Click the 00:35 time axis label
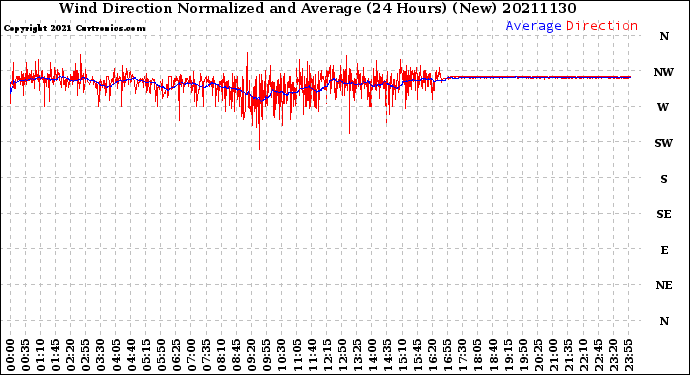Viewport: 690px width, 375px height. pos(26,355)
